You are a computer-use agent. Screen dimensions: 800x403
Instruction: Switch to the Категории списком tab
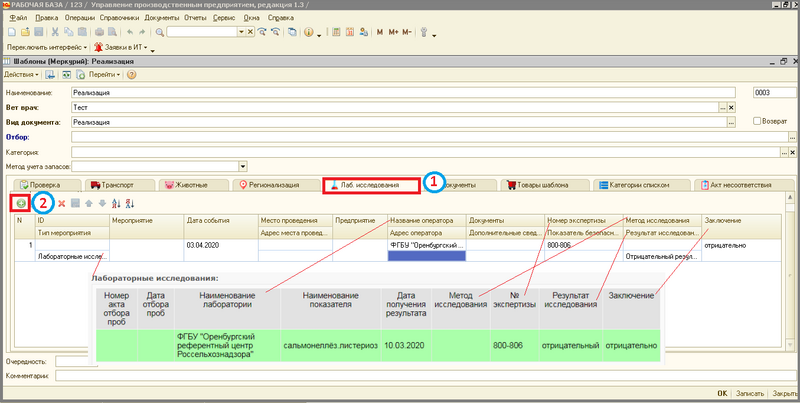coord(639,185)
